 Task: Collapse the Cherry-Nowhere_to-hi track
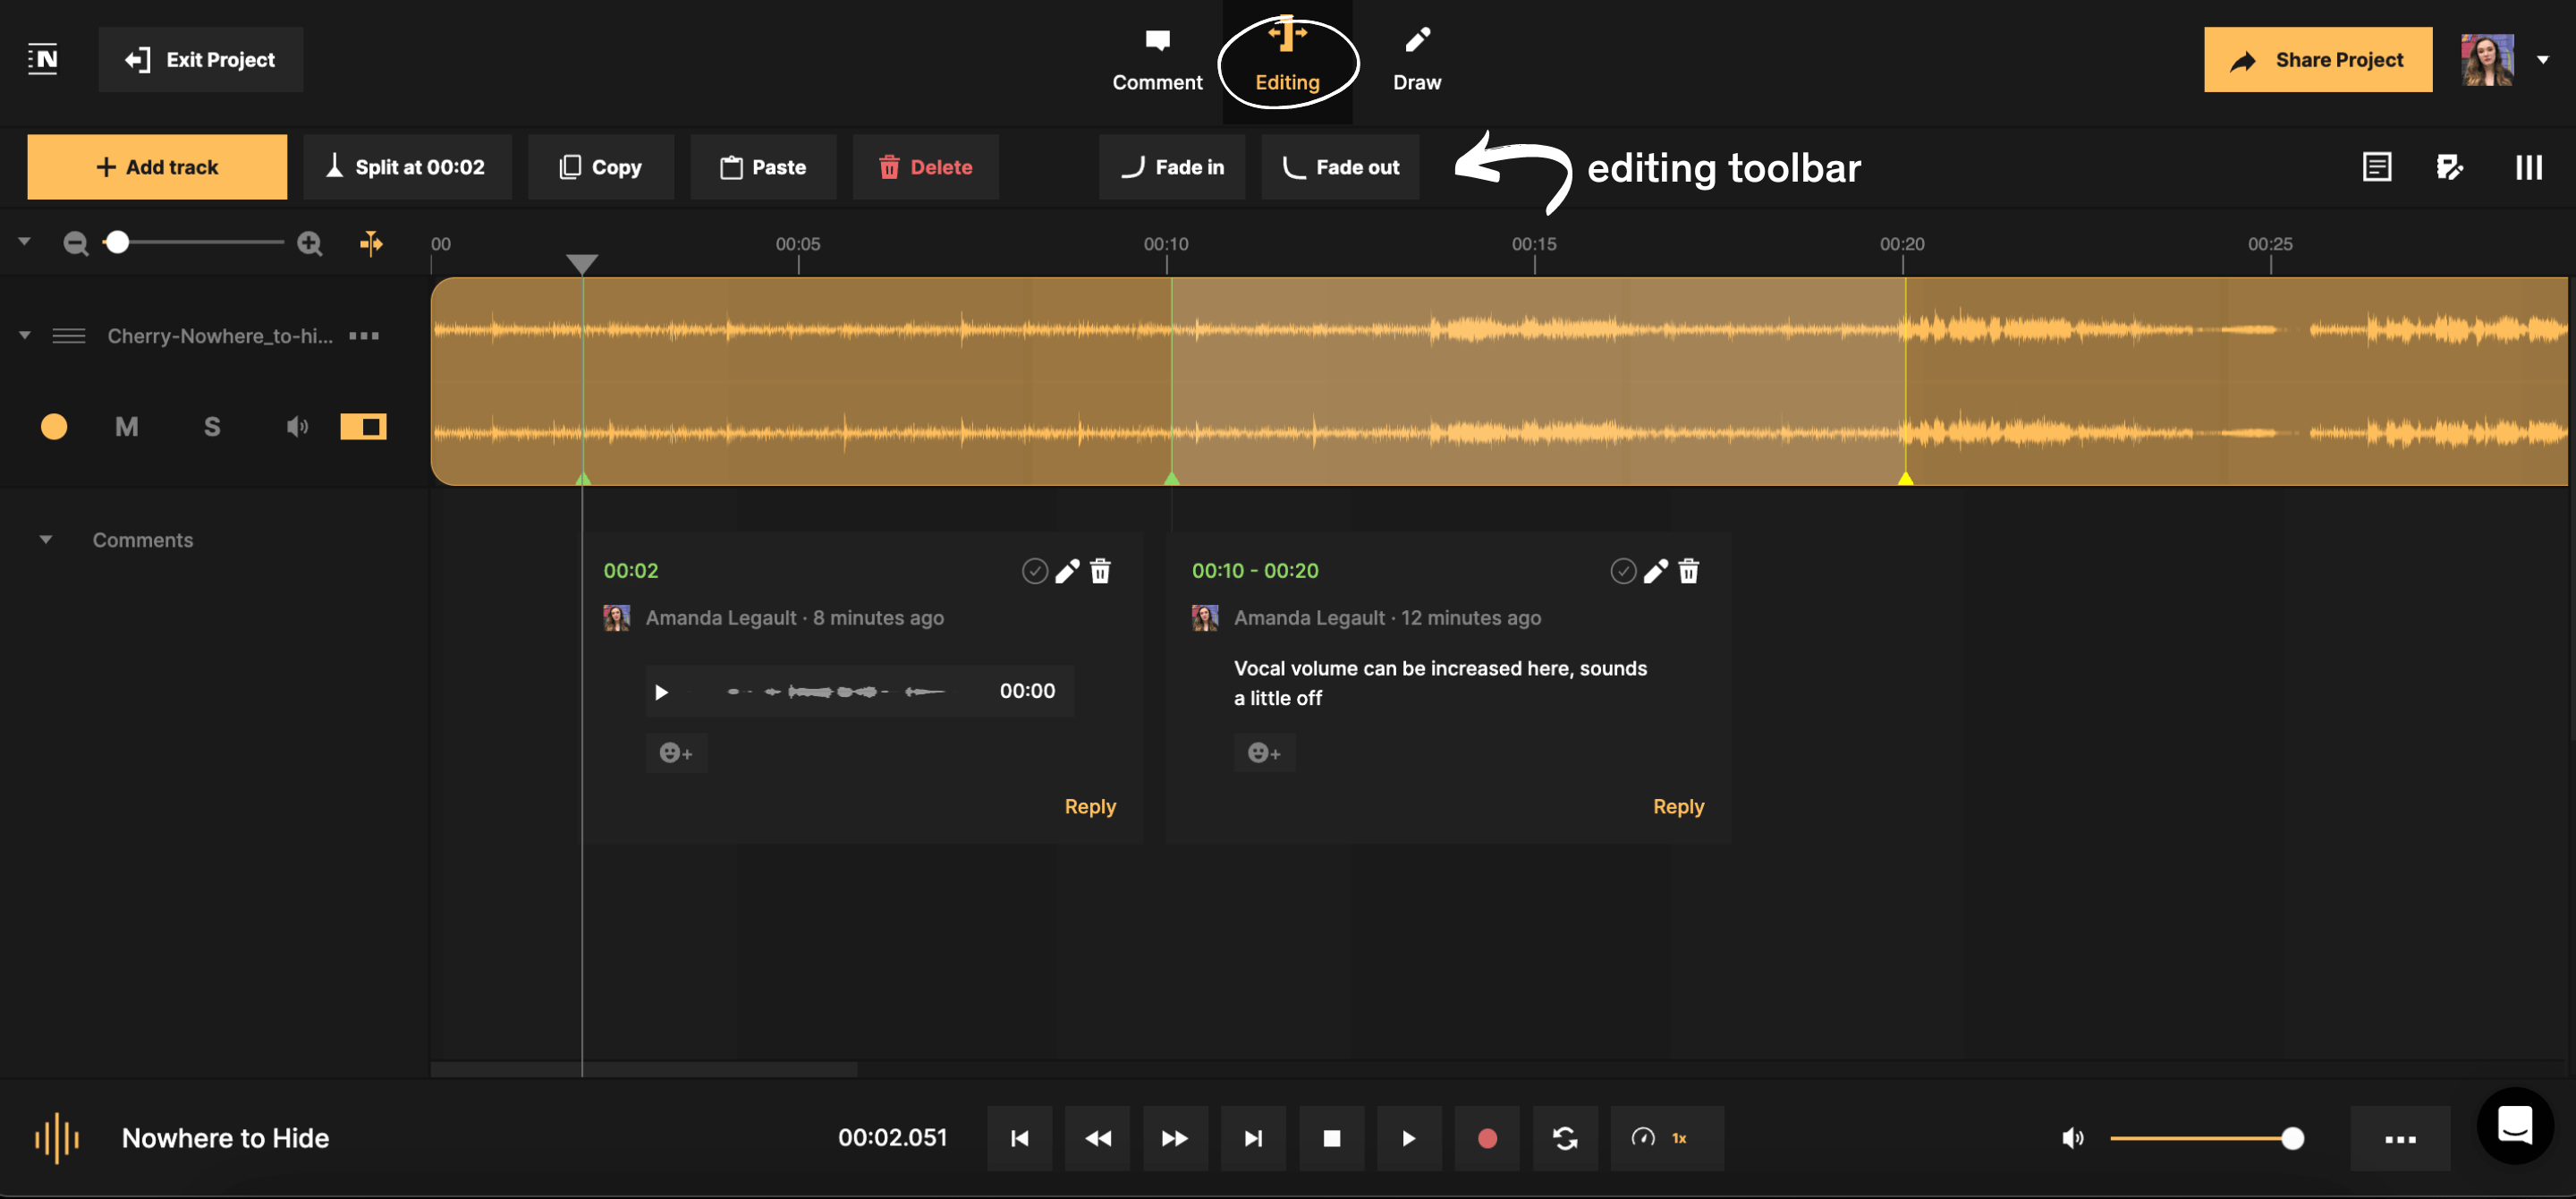click(23, 335)
